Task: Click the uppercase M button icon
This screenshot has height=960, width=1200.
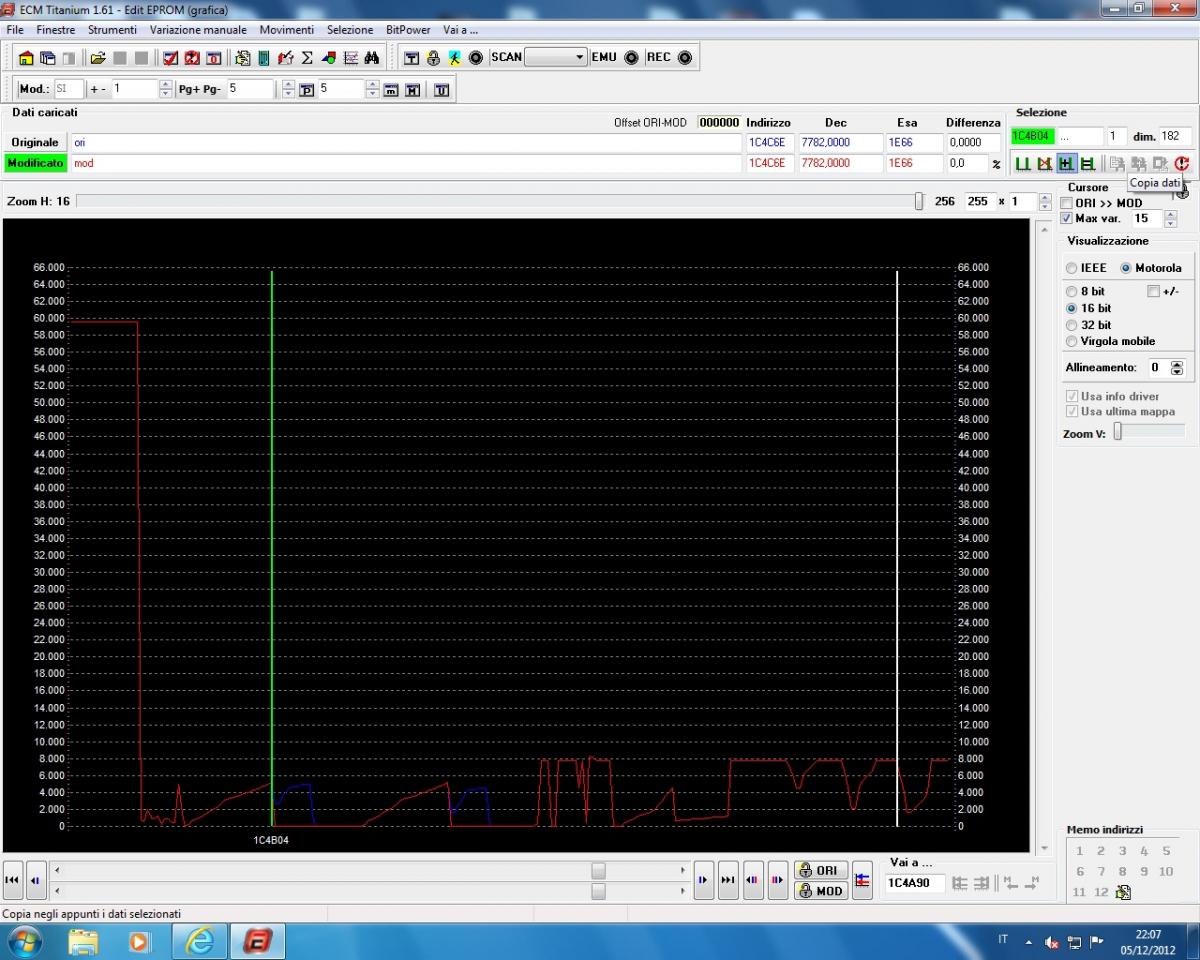Action: tap(412, 90)
